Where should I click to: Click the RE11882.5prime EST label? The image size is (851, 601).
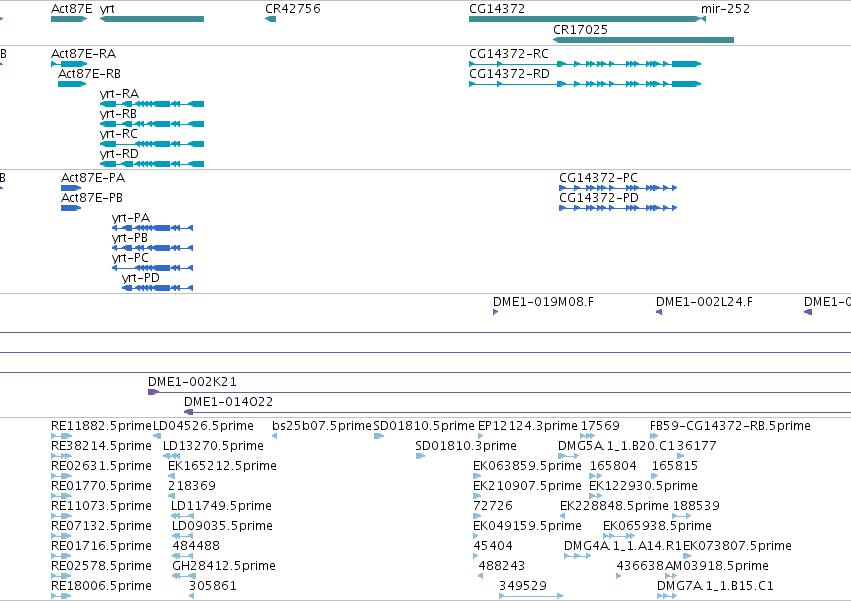tap(101, 426)
